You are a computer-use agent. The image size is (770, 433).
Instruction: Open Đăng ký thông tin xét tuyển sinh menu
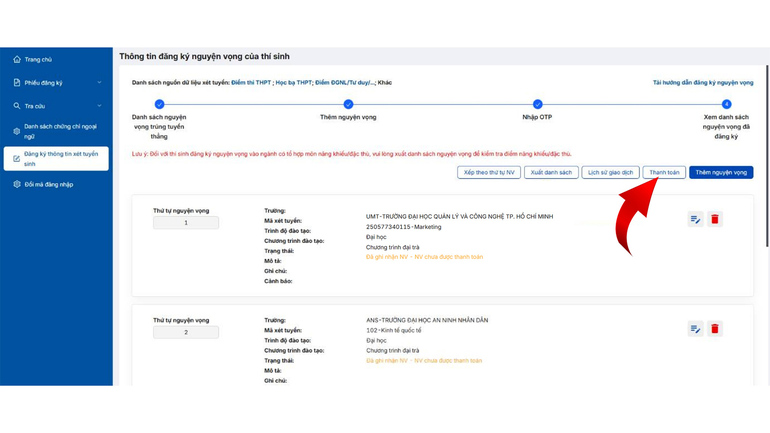click(x=61, y=159)
